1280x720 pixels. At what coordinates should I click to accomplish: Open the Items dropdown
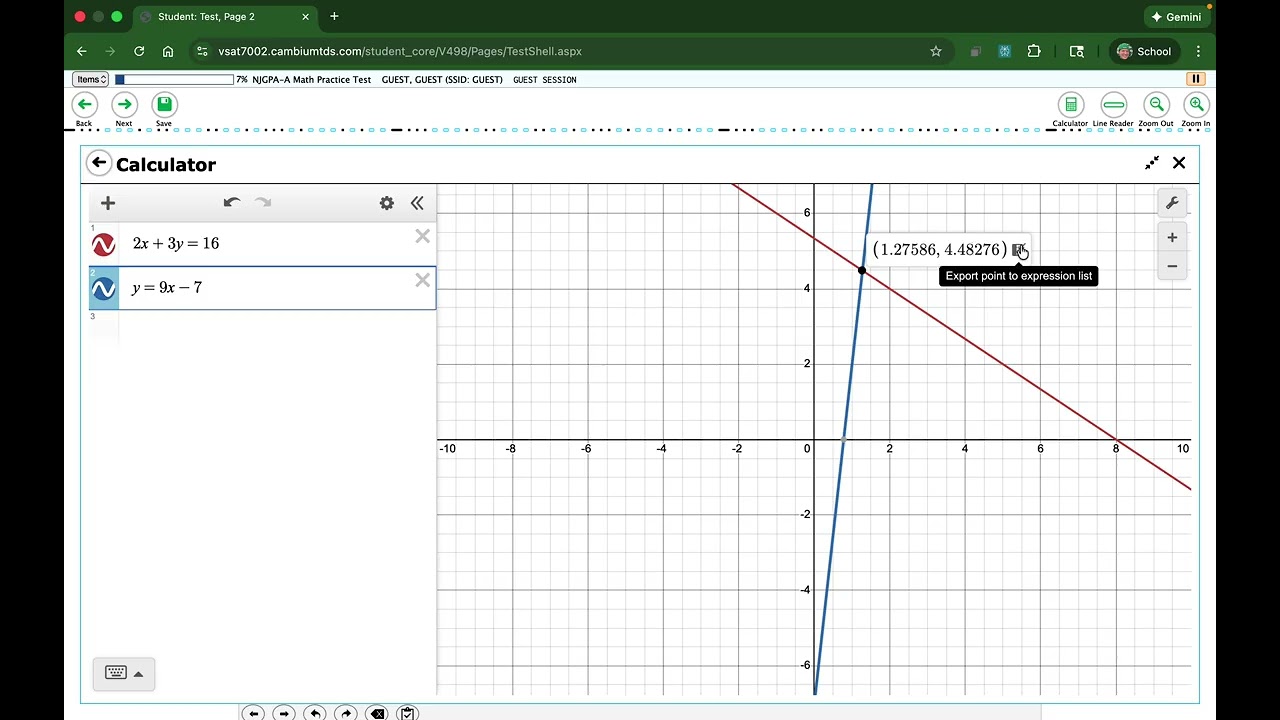click(90, 79)
